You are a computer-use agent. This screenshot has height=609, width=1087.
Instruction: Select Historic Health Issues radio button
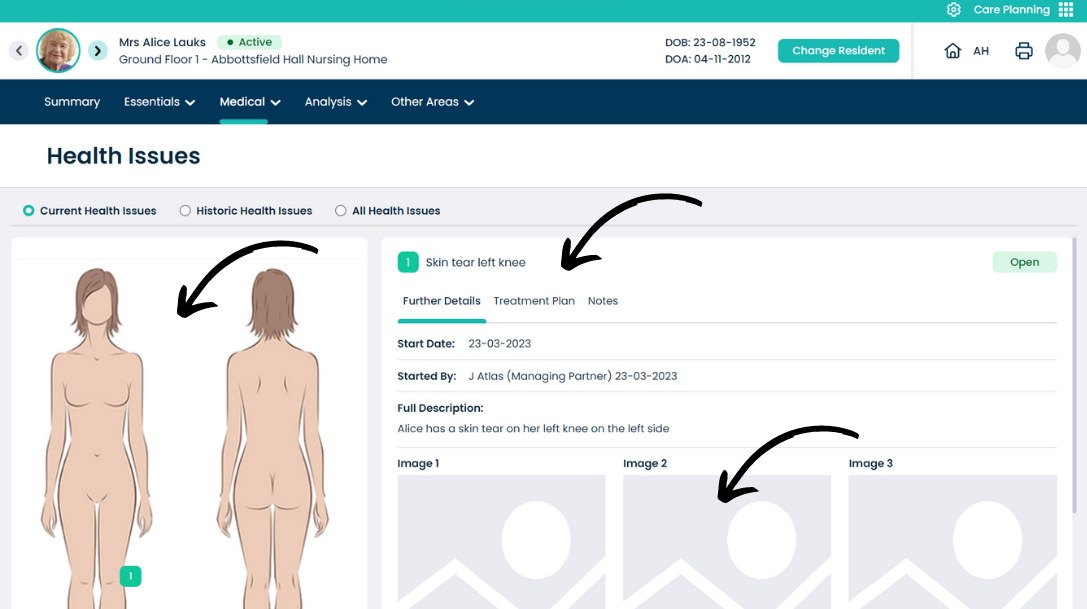[x=185, y=210]
